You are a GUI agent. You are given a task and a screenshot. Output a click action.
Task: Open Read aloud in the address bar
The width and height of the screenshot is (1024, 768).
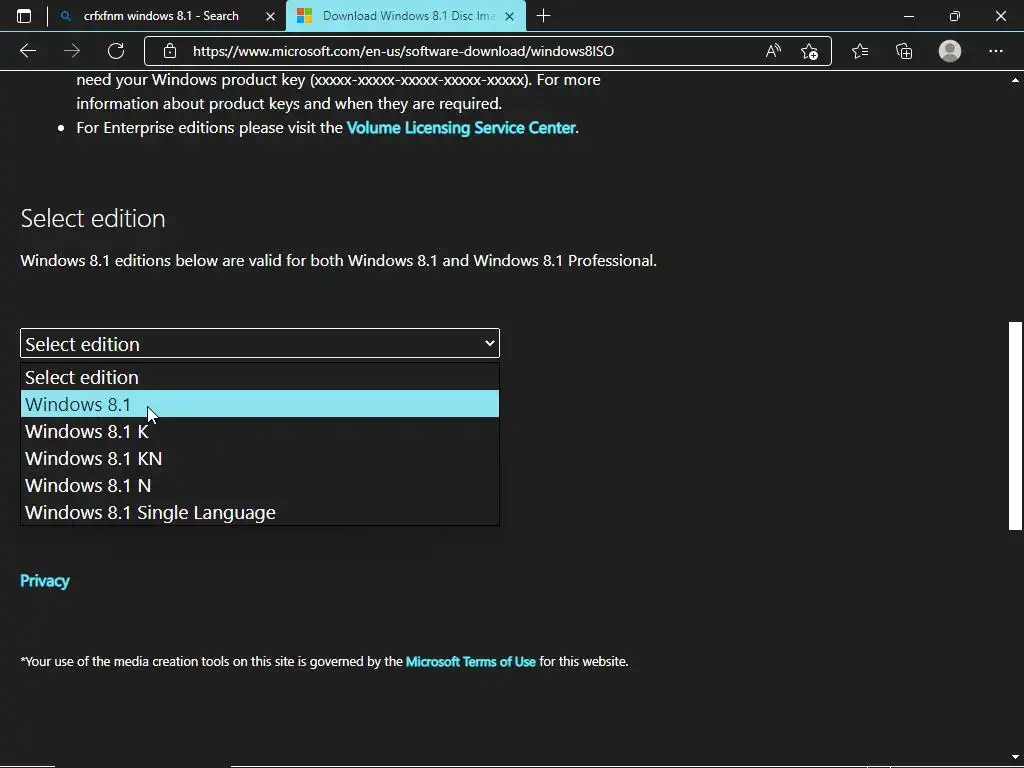(773, 51)
